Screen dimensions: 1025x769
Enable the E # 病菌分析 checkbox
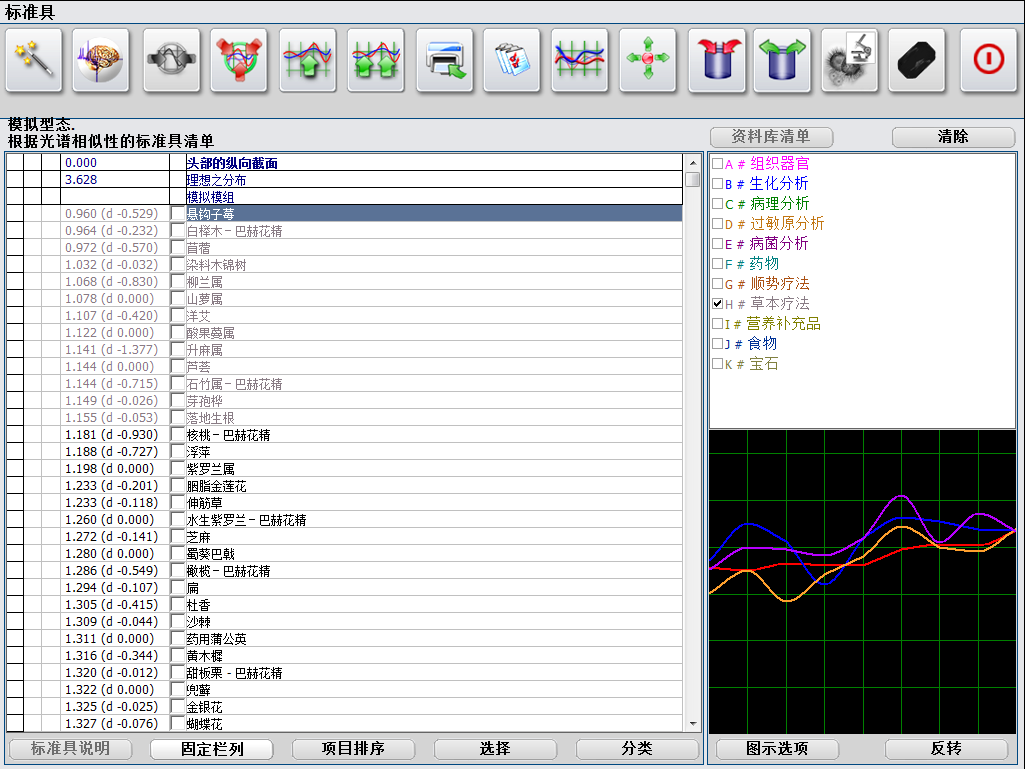pos(717,244)
